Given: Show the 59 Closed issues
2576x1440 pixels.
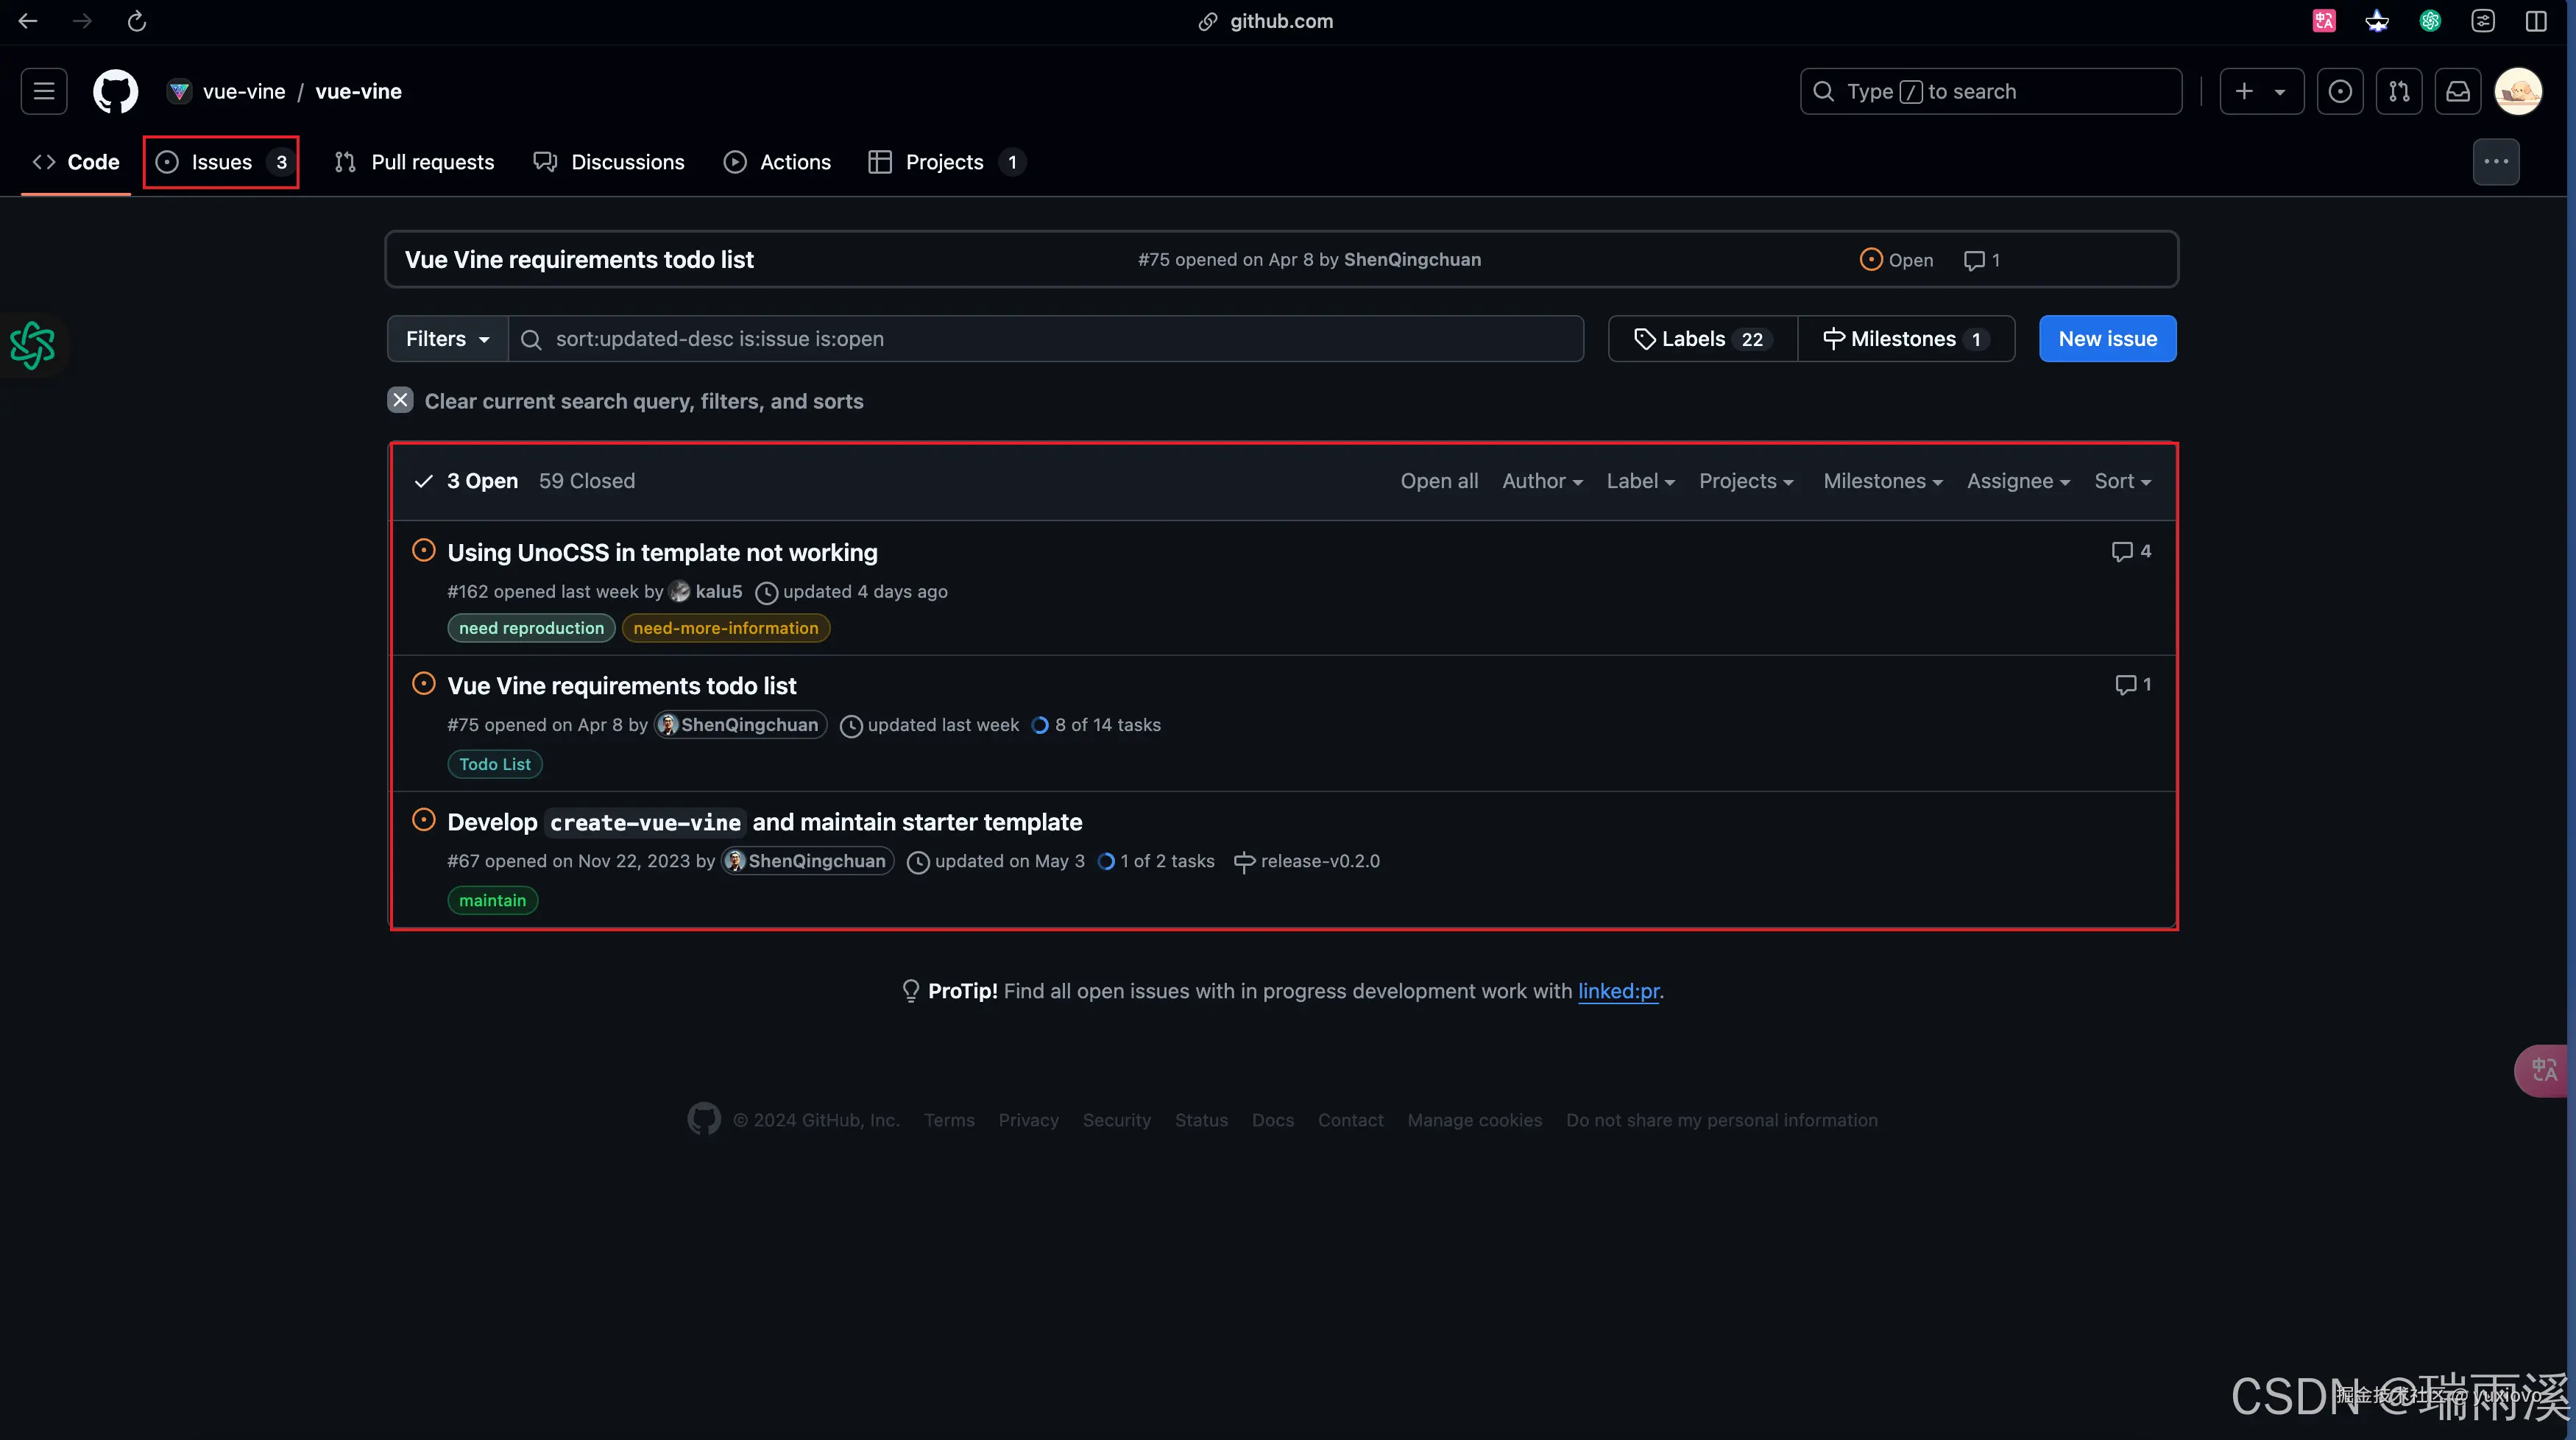Looking at the screenshot, I should [586, 481].
